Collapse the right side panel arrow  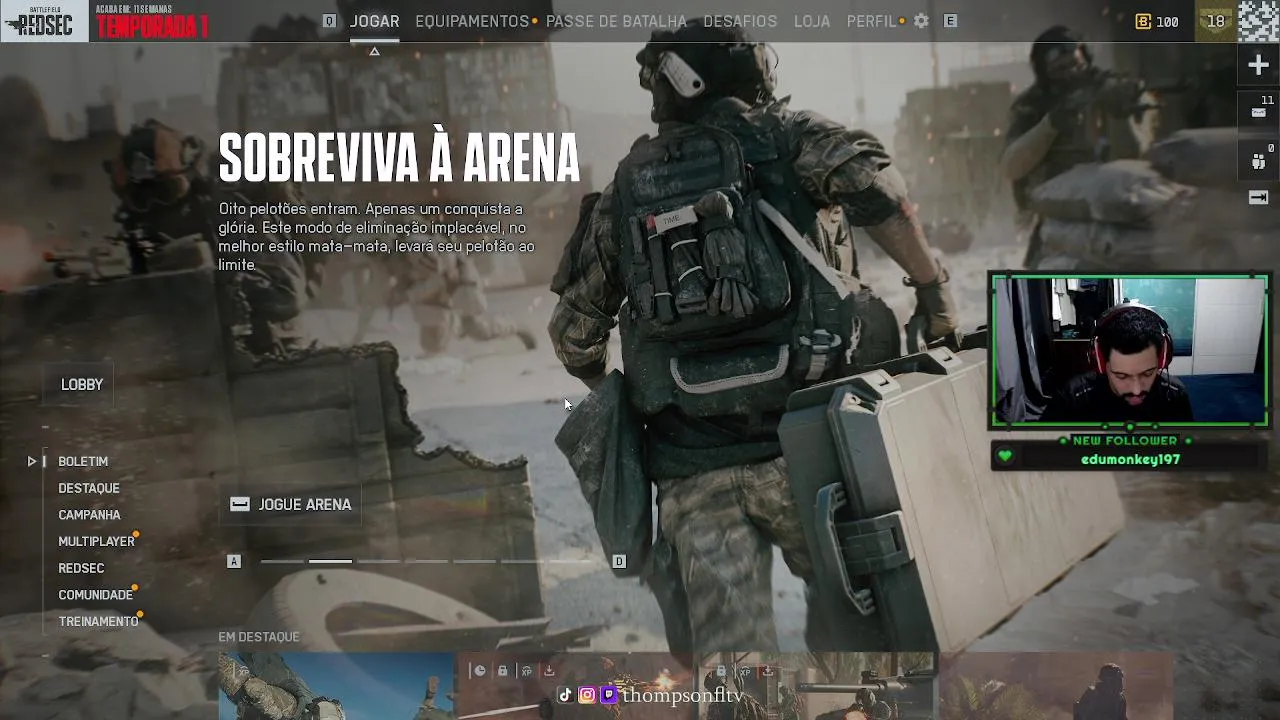pyautogui.click(x=1259, y=198)
